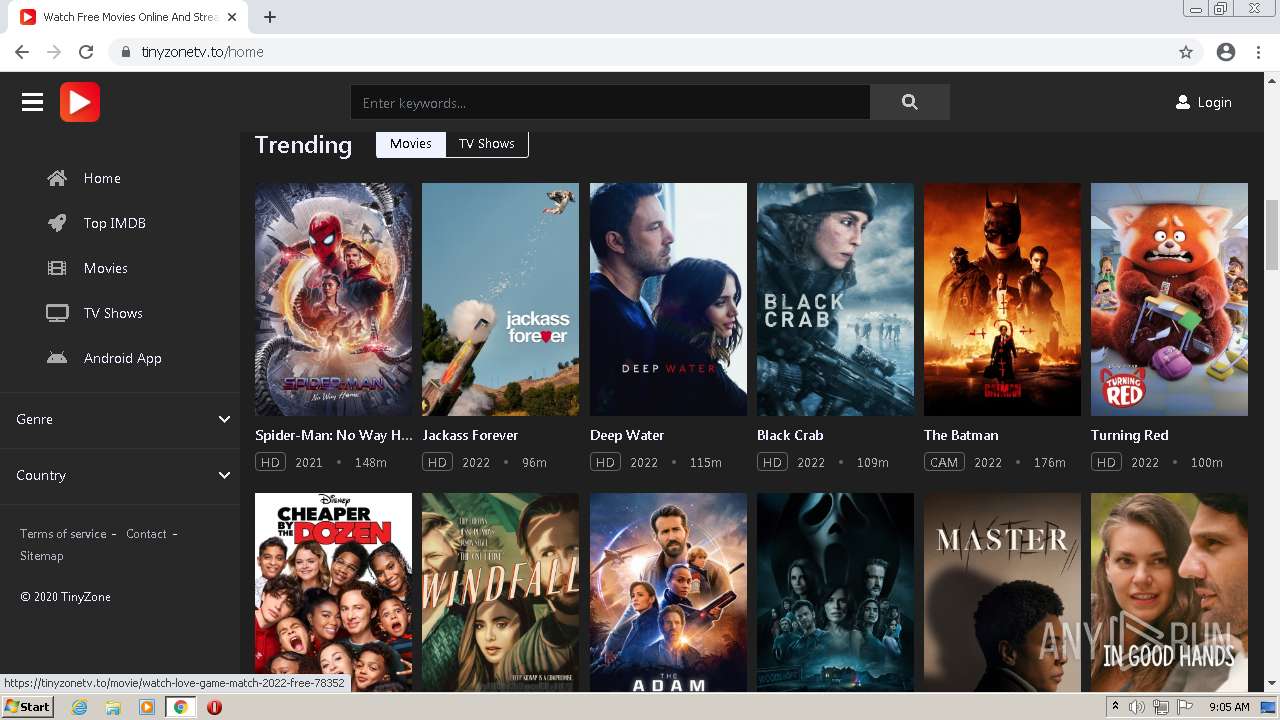
Task: Click the TV Shows monitor icon
Action: (x=57, y=313)
